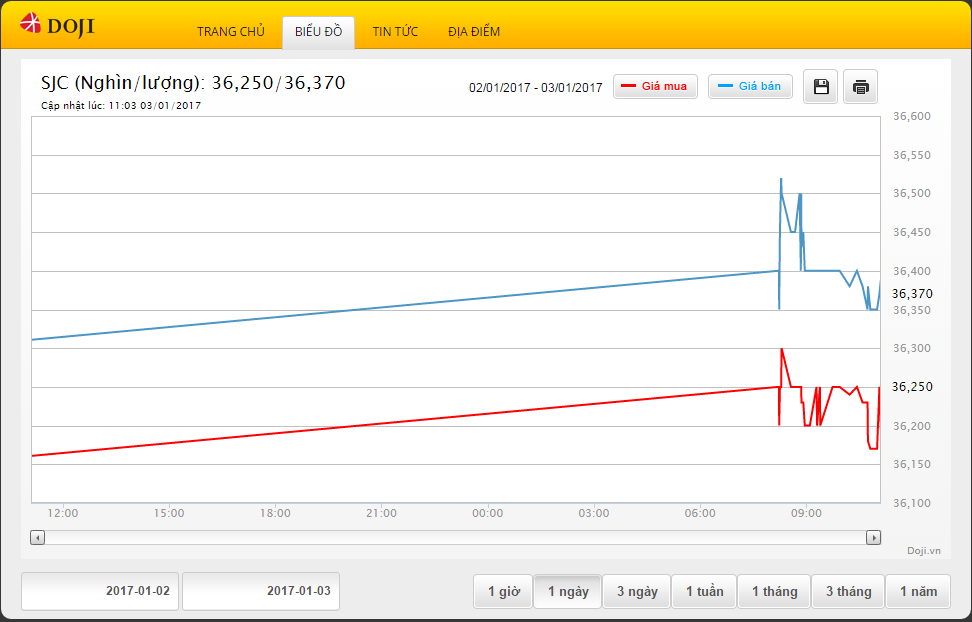Screen dimensions: 972x622
Task: Select the 1 ngày time range
Action: click(568, 592)
